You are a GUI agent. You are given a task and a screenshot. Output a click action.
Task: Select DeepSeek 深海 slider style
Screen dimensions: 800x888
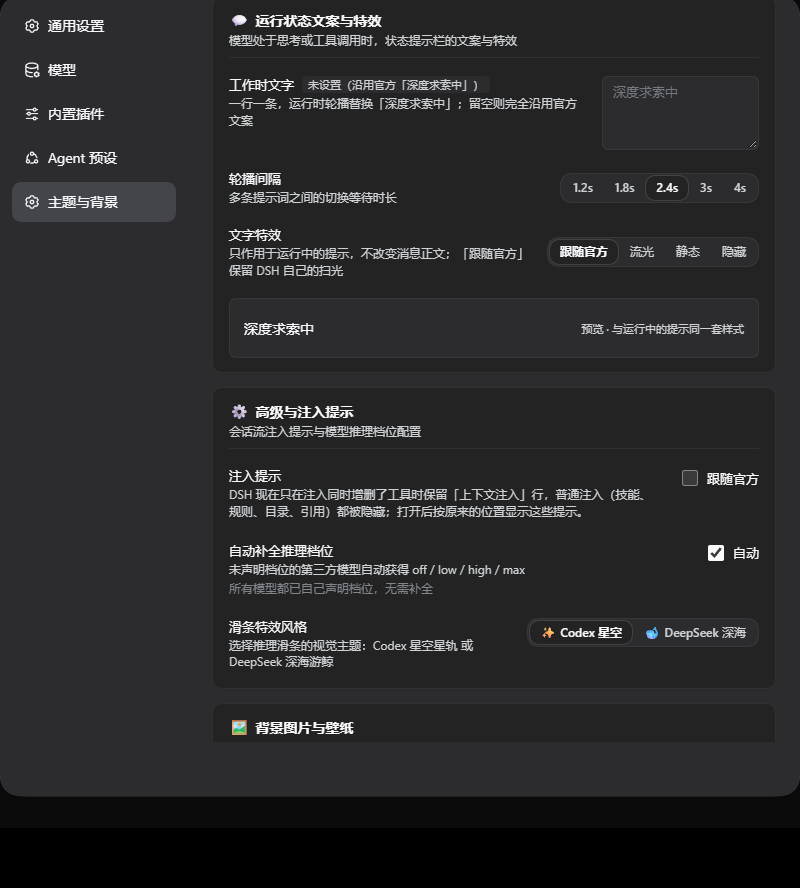point(696,633)
